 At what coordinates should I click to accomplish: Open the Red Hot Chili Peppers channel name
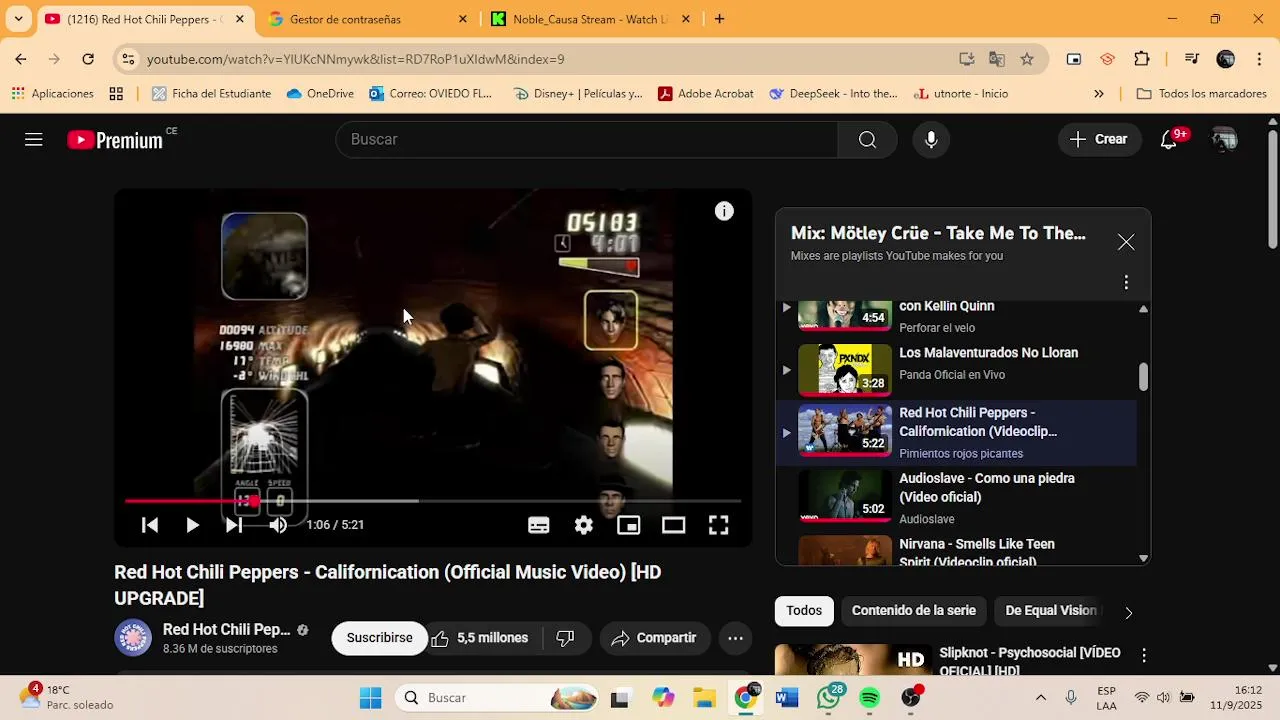pyautogui.click(x=227, y=630)
